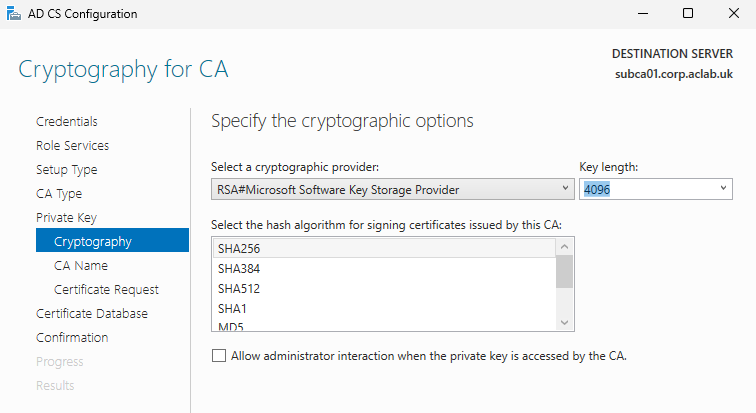Jump to the Certificate Database step
Screen dimensions: 756x413
[x=92, y=314]
